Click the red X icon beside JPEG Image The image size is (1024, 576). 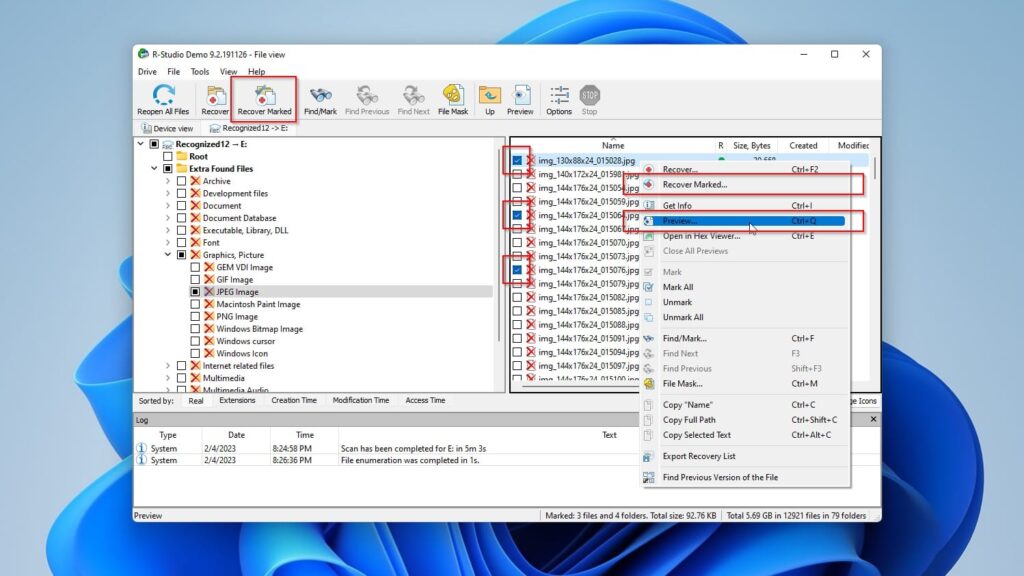(209, 292)
